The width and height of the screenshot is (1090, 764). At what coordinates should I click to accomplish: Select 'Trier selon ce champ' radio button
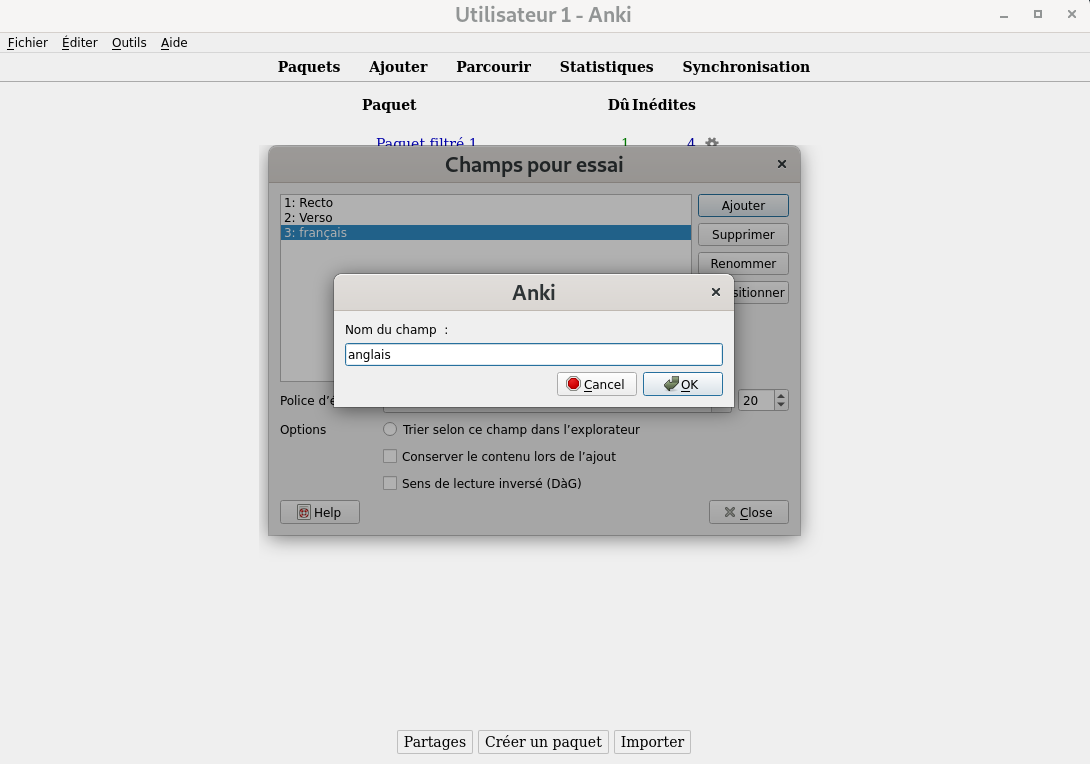coord(390,429)
